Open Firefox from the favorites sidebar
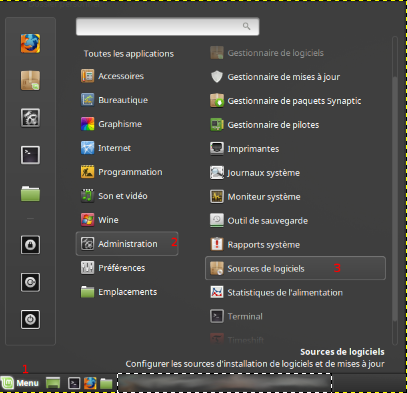The width and height of the screenshot is (408, 393). 30,43
